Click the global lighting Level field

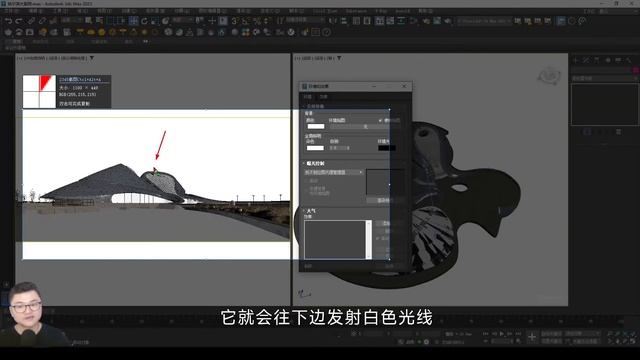[x=339, y=148]
